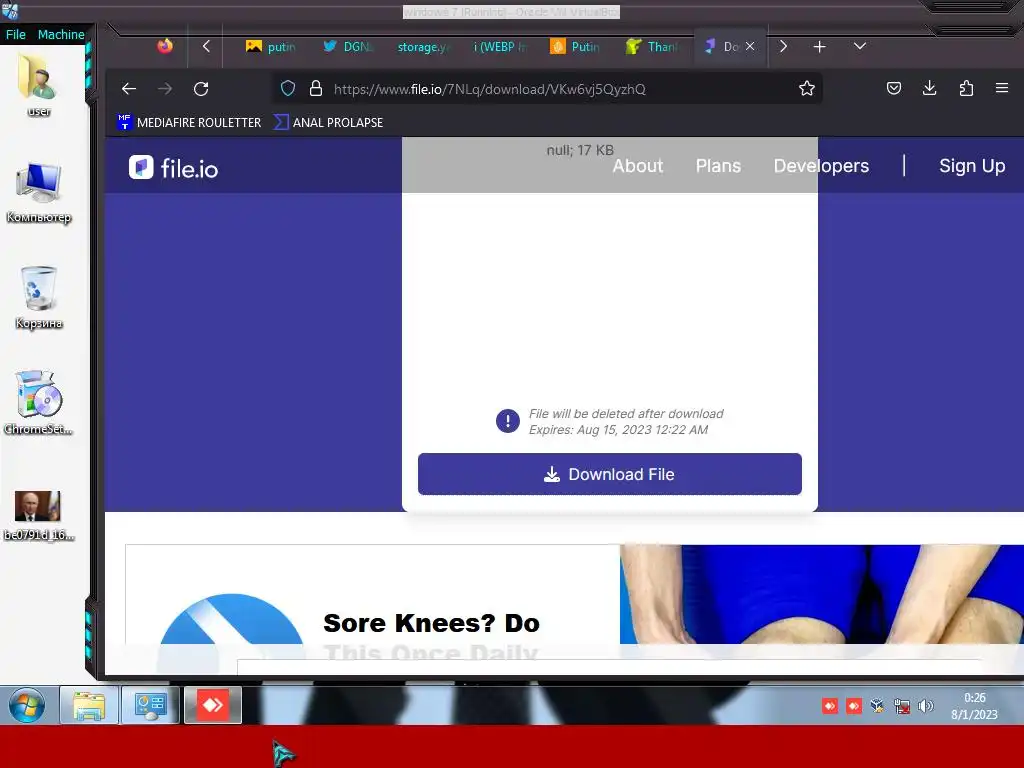Click the Download File button
Viewport: 1024px width, 768px height.
point(609,474)
